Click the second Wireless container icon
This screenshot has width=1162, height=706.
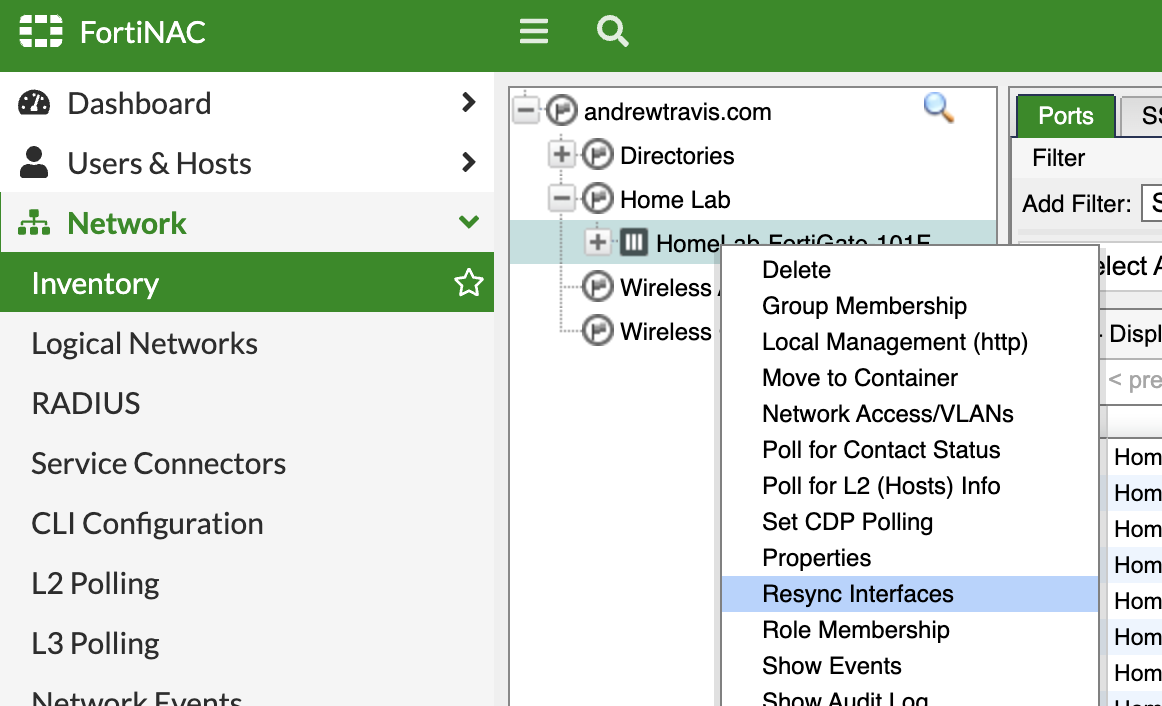(x=597, y=330)
